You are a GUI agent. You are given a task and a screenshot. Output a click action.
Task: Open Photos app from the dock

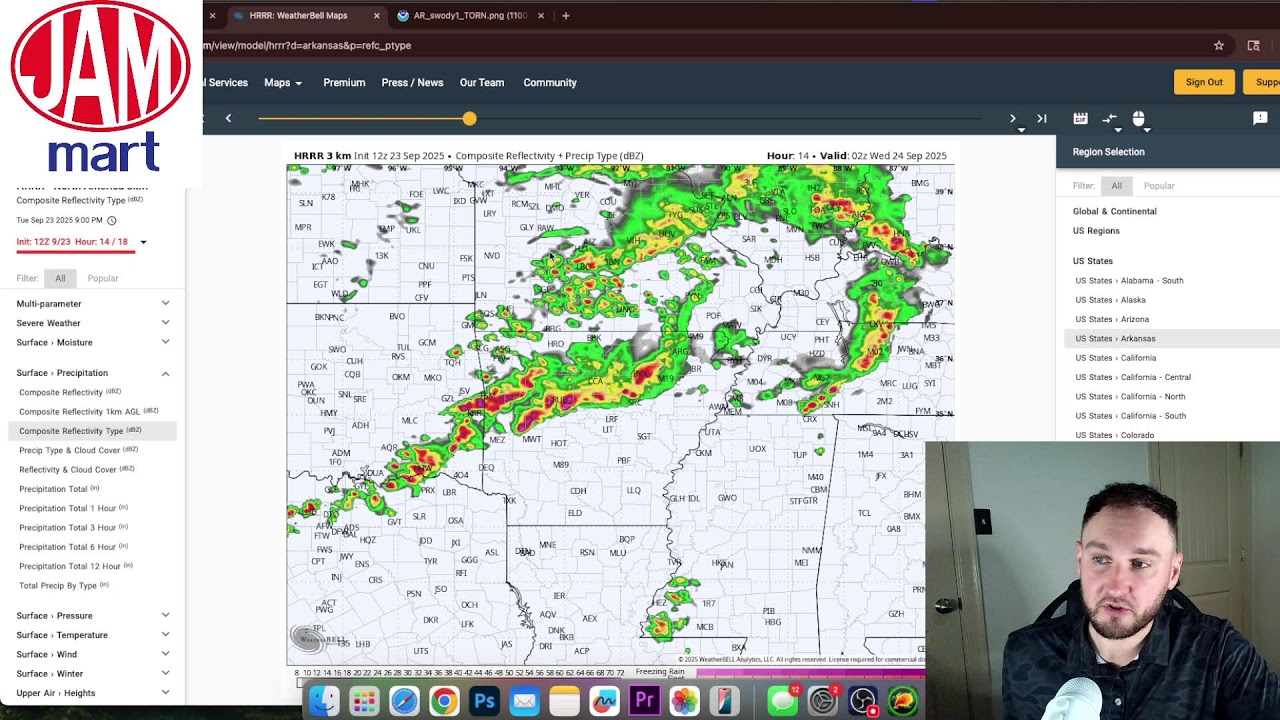point(684,701)
